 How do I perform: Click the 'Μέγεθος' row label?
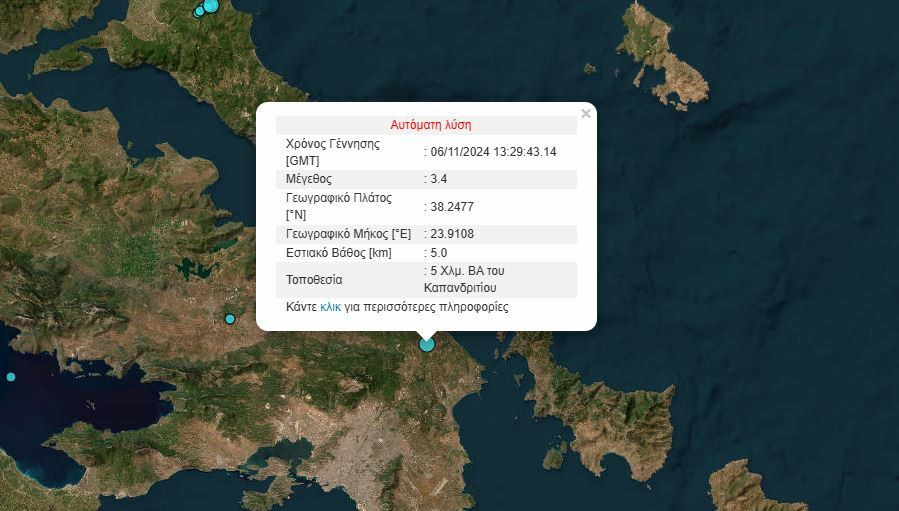point(309,179)
